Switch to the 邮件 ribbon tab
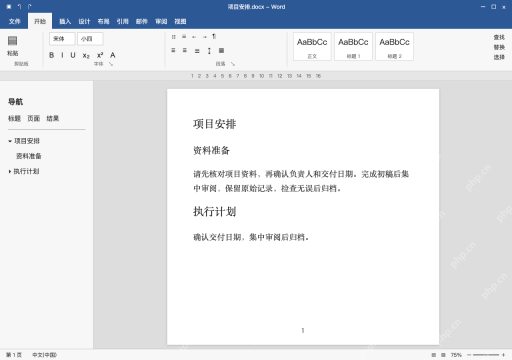The width and height of the screenshot is (512, 360). (x=142, y=21)
